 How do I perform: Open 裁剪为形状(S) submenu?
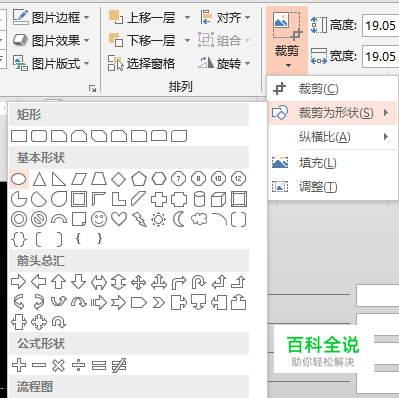(333, 113)
